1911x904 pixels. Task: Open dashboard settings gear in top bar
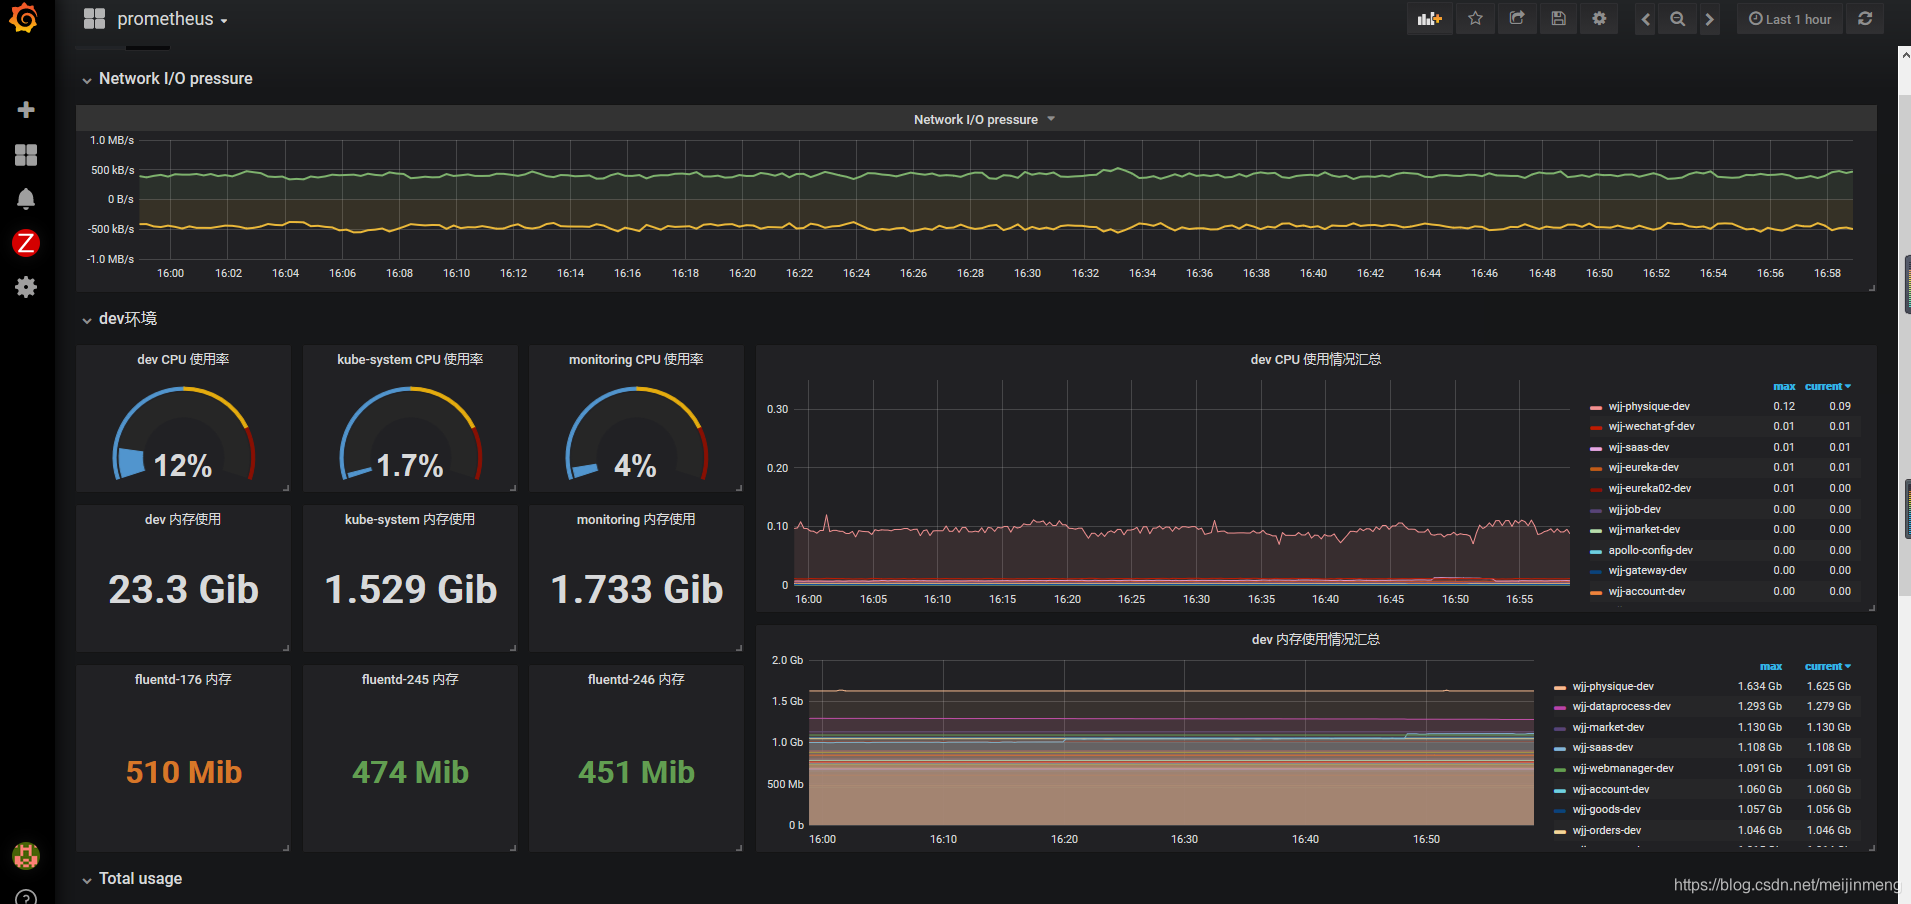1599,19
